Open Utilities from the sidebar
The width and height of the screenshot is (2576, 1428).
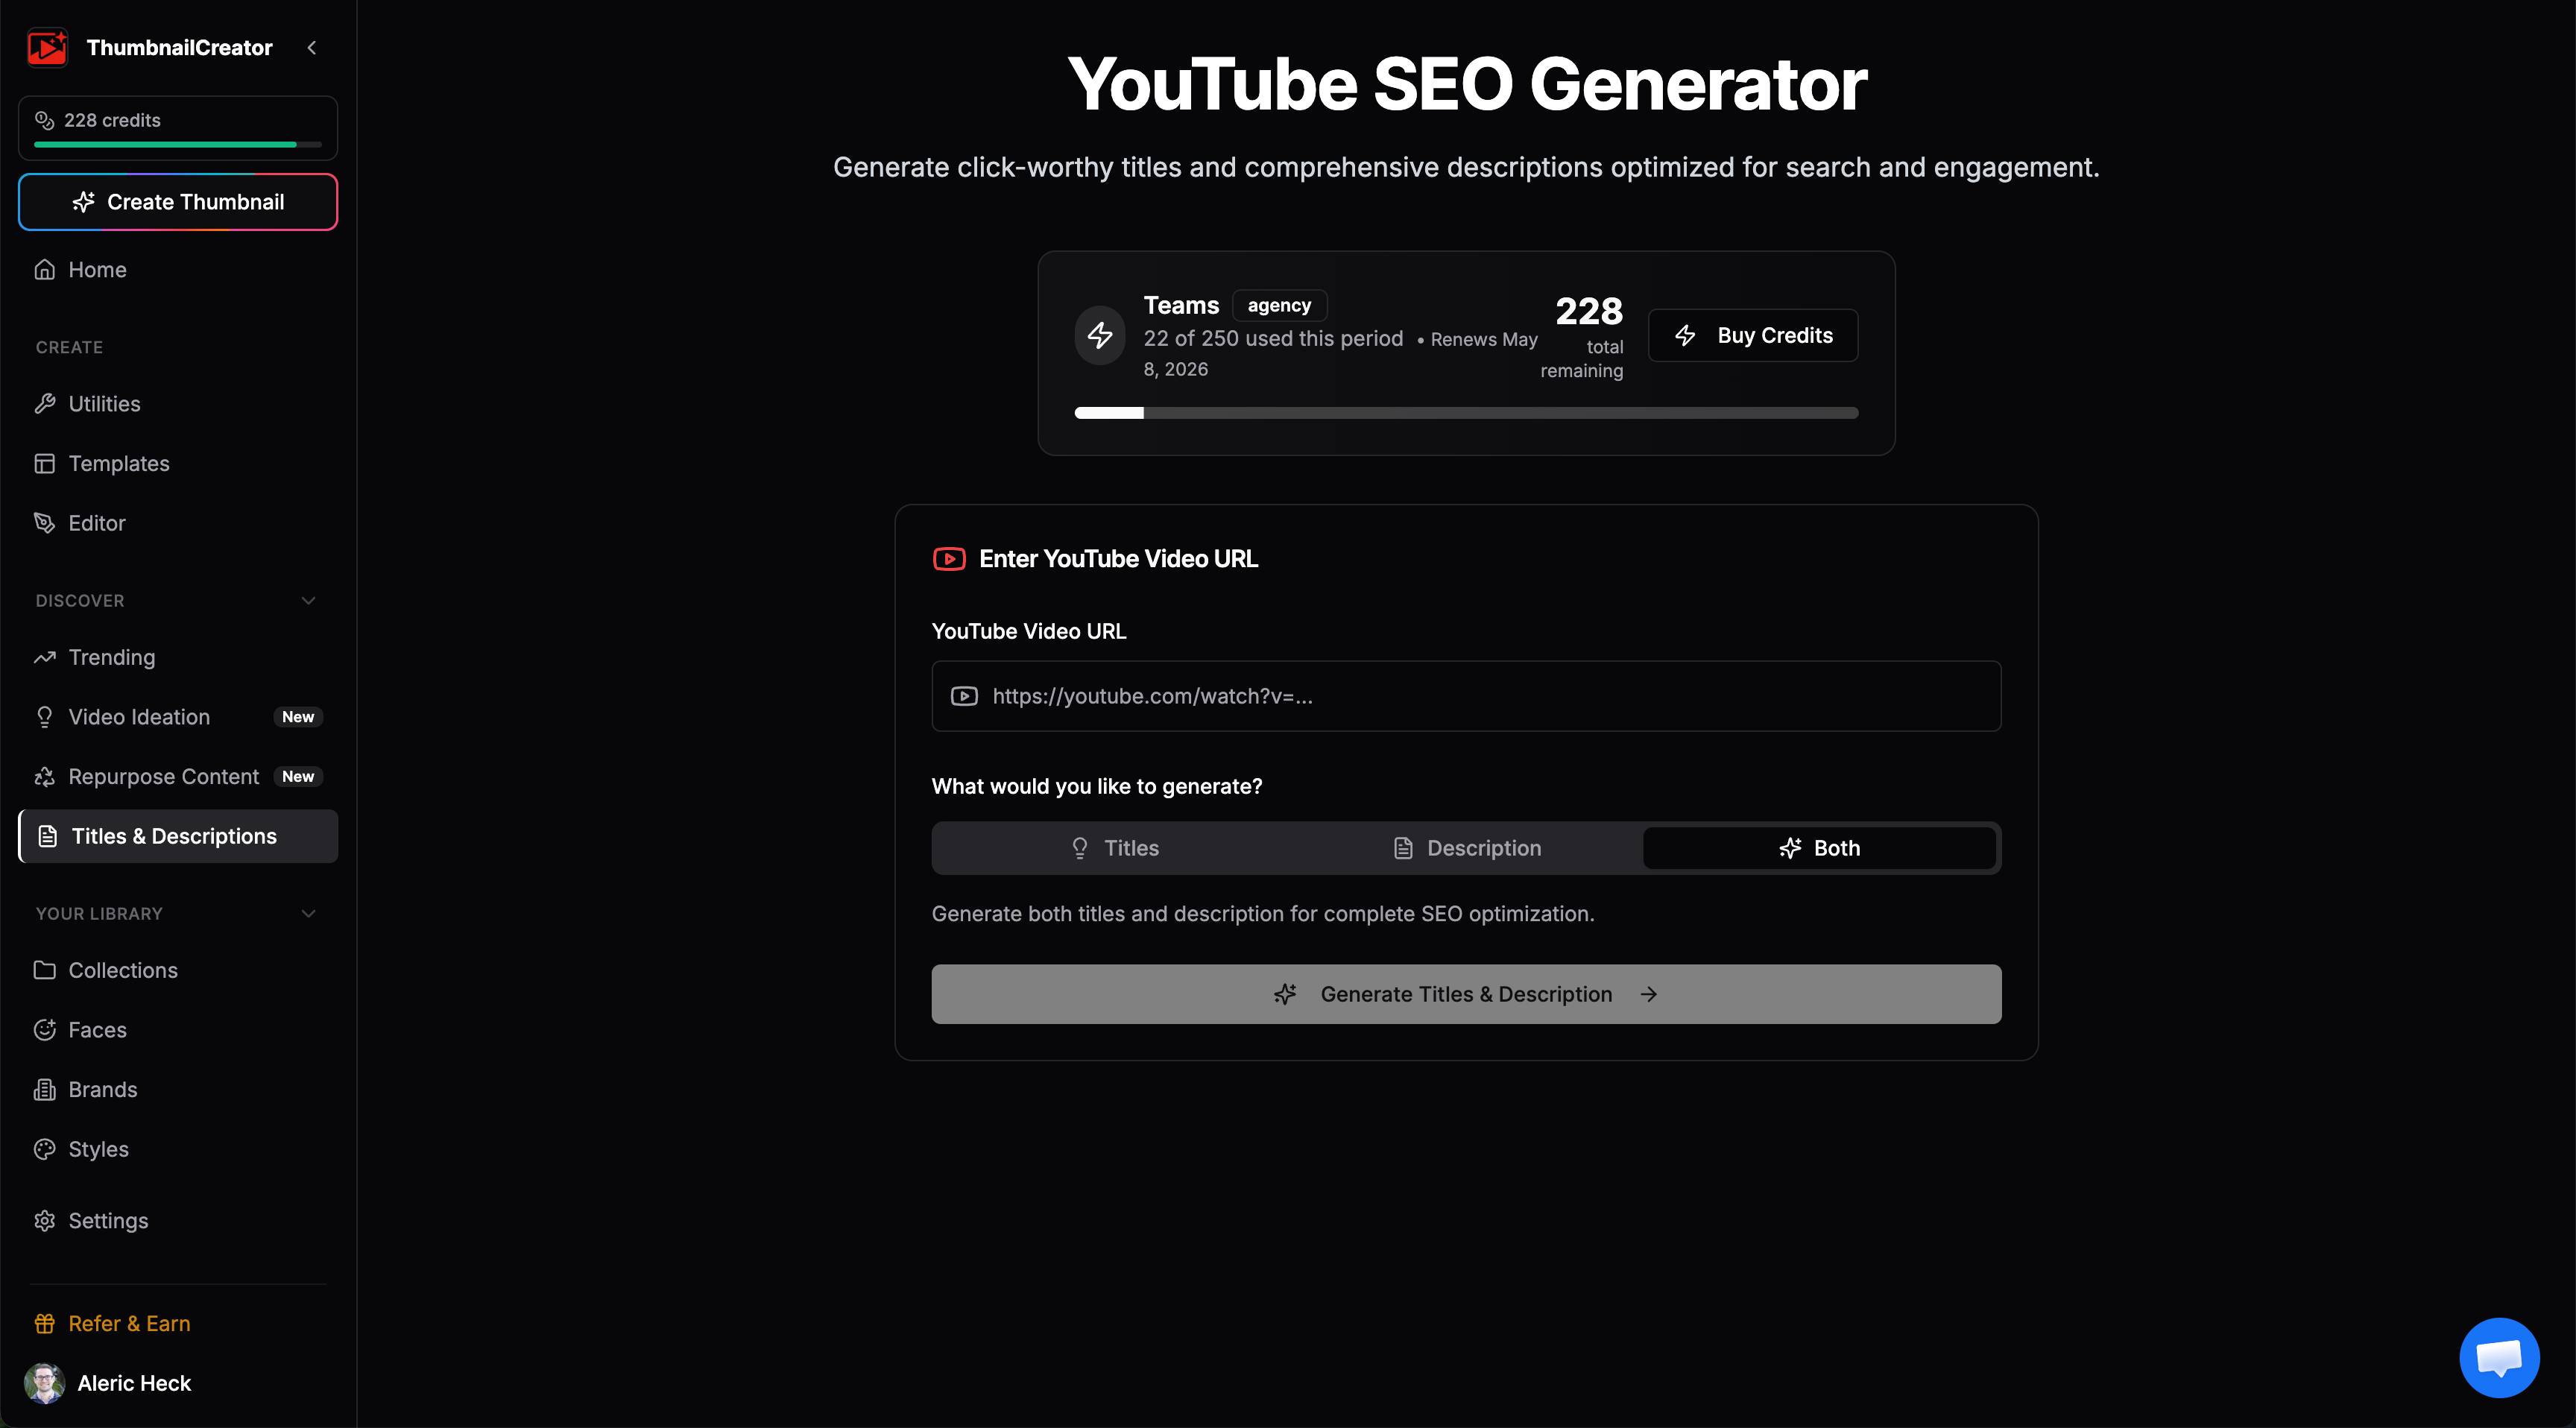coord(178,404)
